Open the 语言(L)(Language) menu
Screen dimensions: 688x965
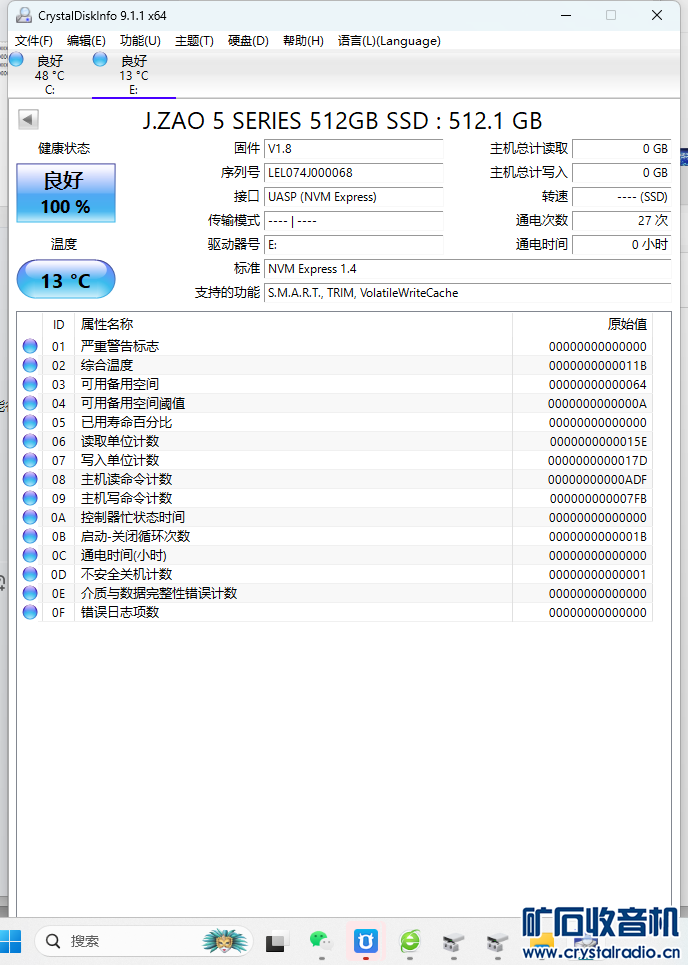click(389, 41)
